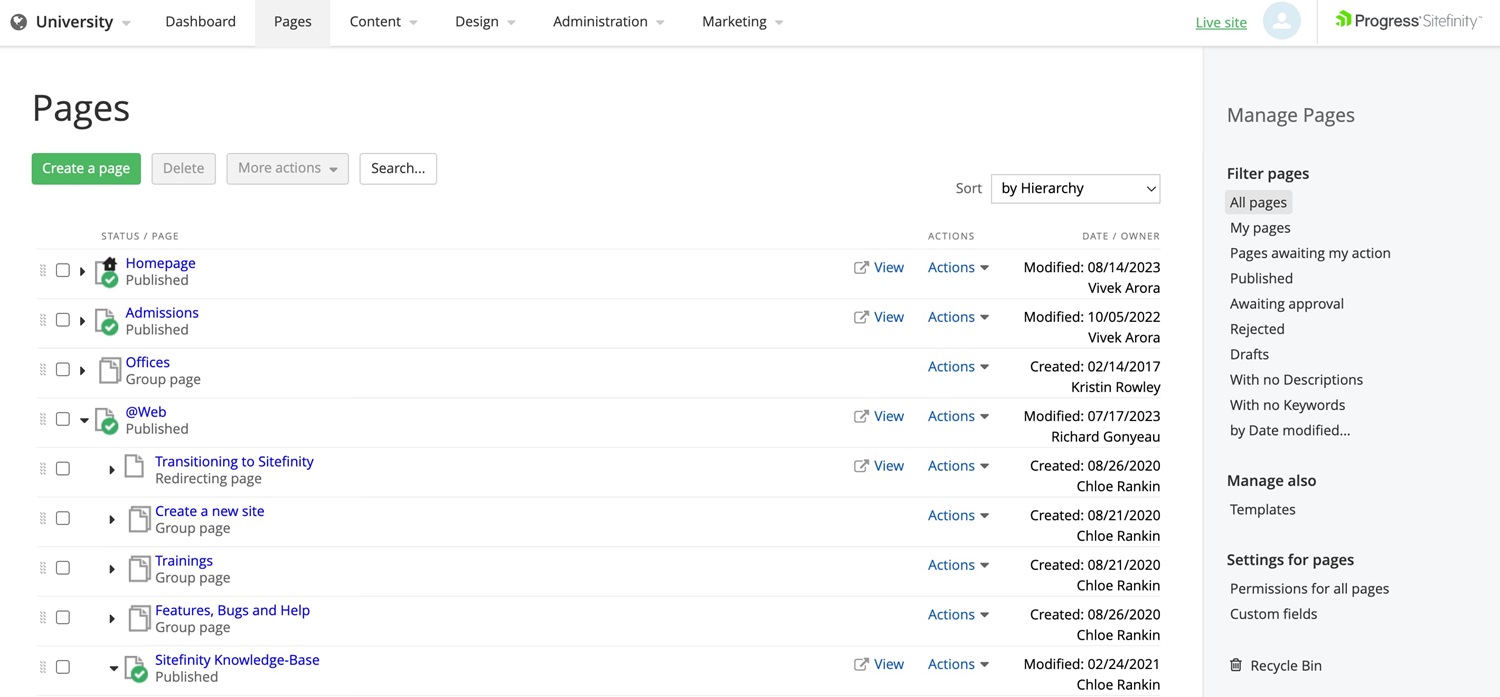1500x697 pixels.
Task: Click the Progress Sitefinity logo
Action: [1407, 20]
